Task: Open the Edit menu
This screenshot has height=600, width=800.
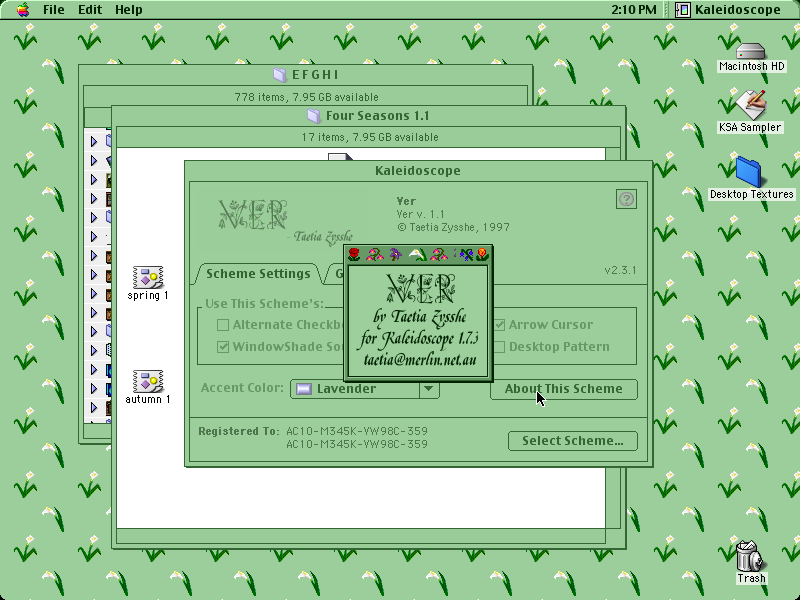Action: (x=90, y=9)
